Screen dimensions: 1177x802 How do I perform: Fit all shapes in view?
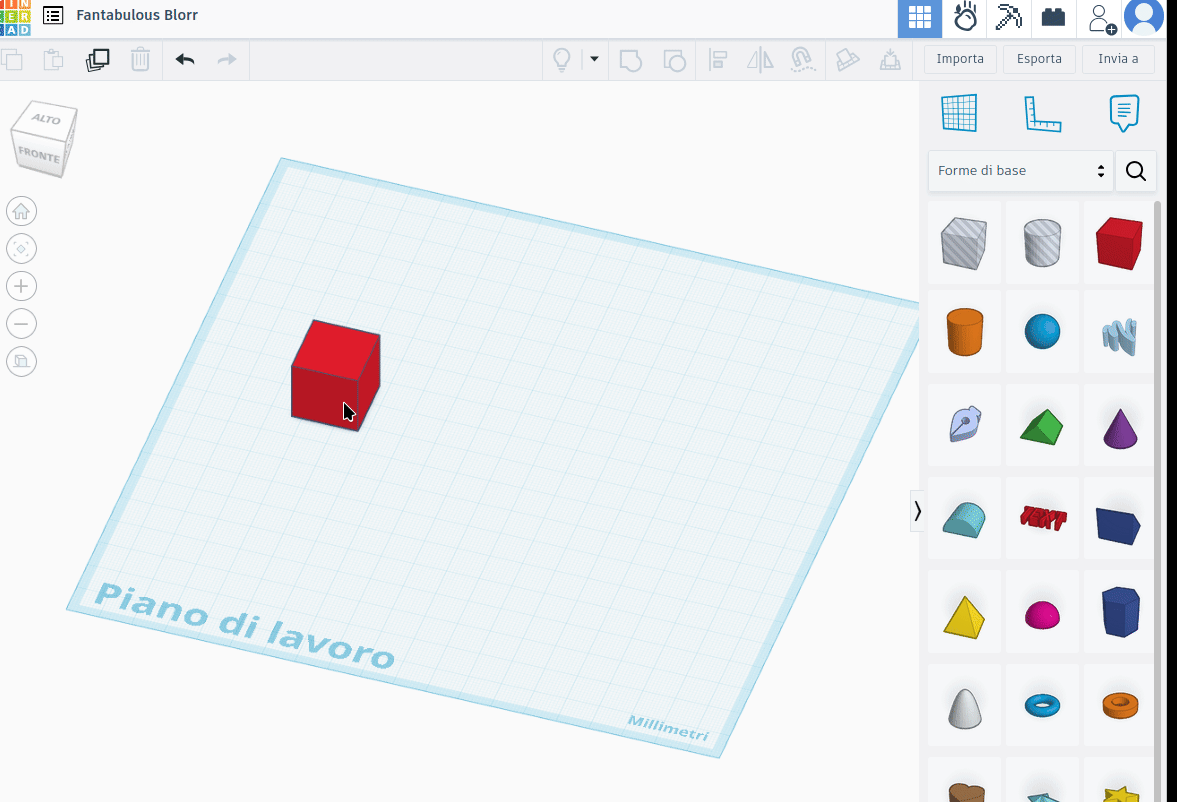pyautogui.click(x=21, y=249)
